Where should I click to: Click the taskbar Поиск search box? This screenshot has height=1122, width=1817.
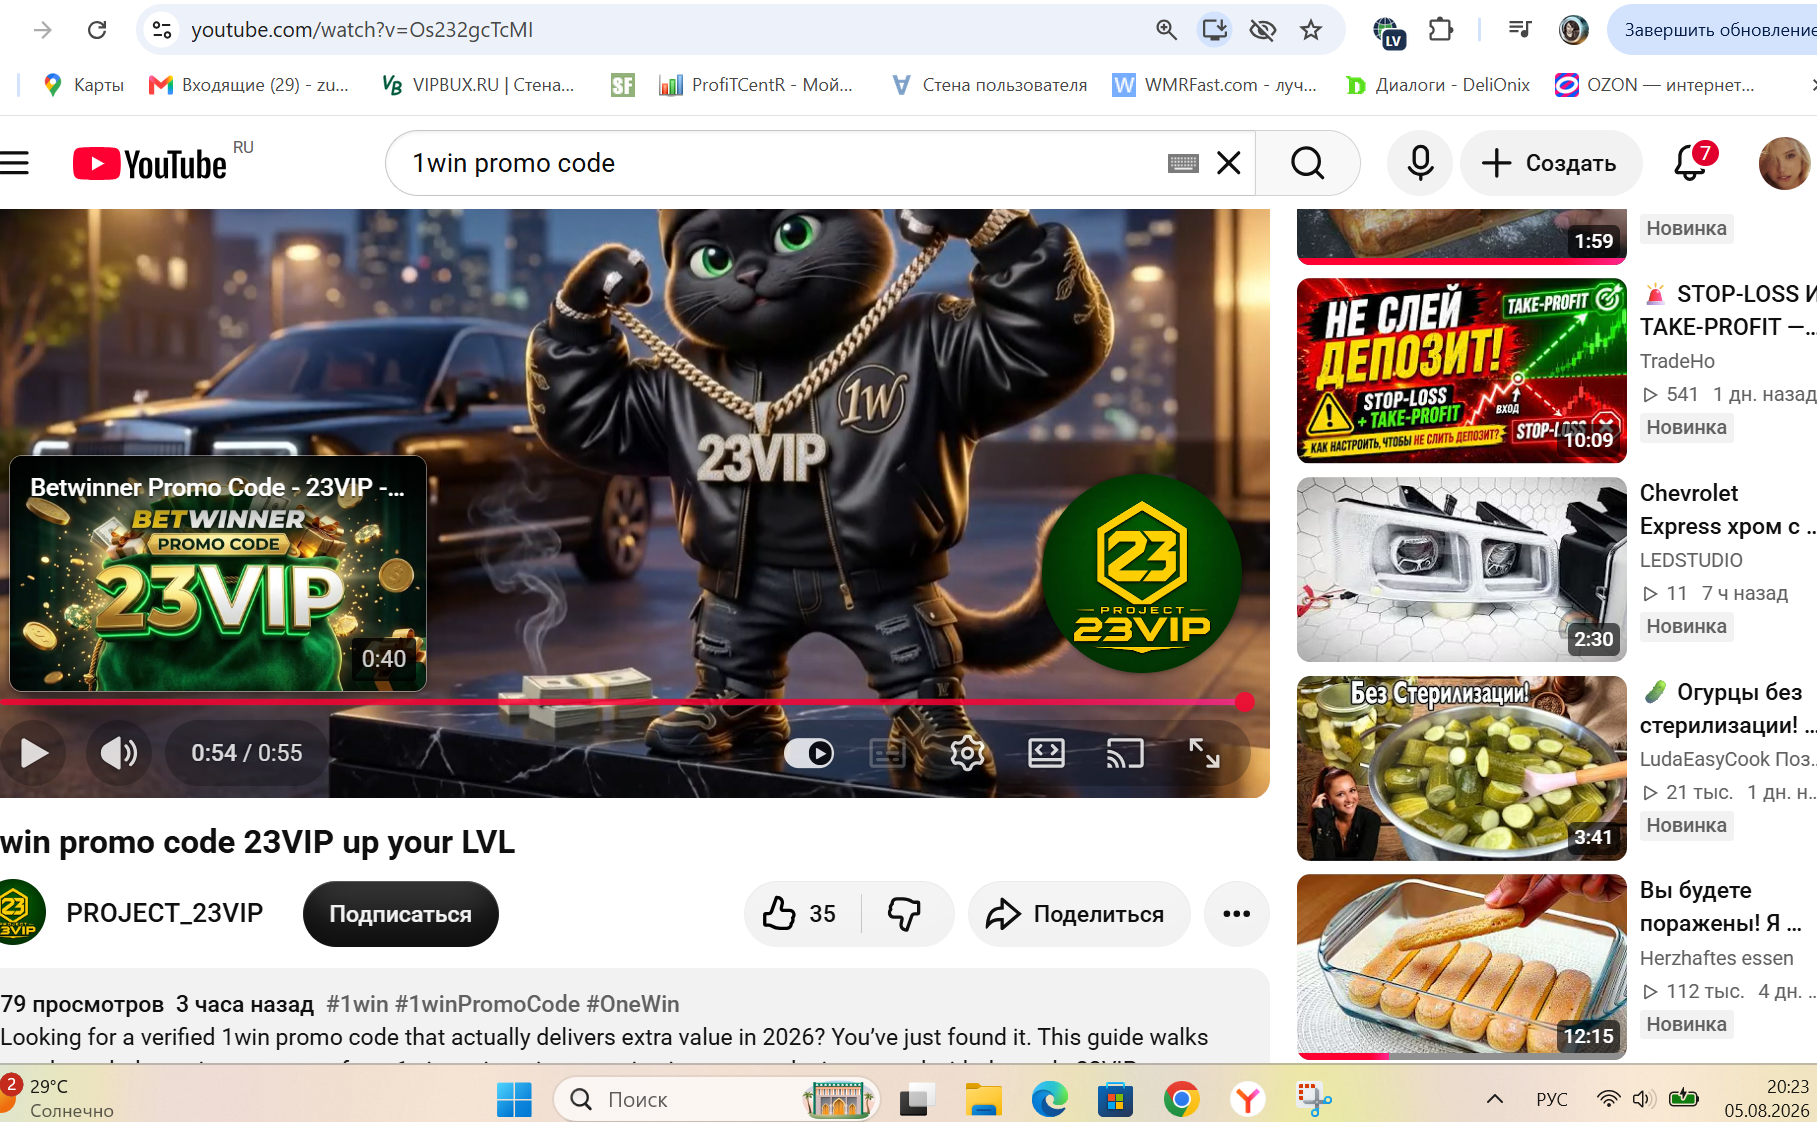pyautogui.click(x=717, y=1100)
